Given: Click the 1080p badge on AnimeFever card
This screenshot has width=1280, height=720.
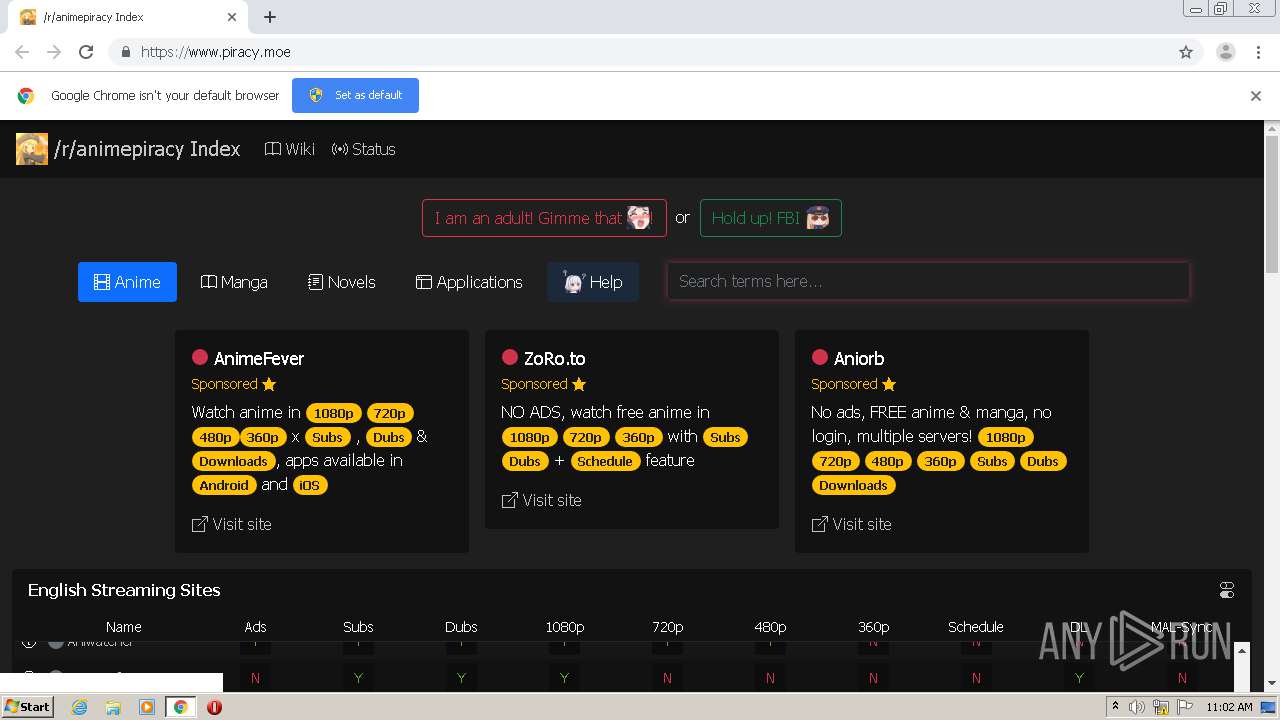Looking at the screenshot, I should 333,413.
